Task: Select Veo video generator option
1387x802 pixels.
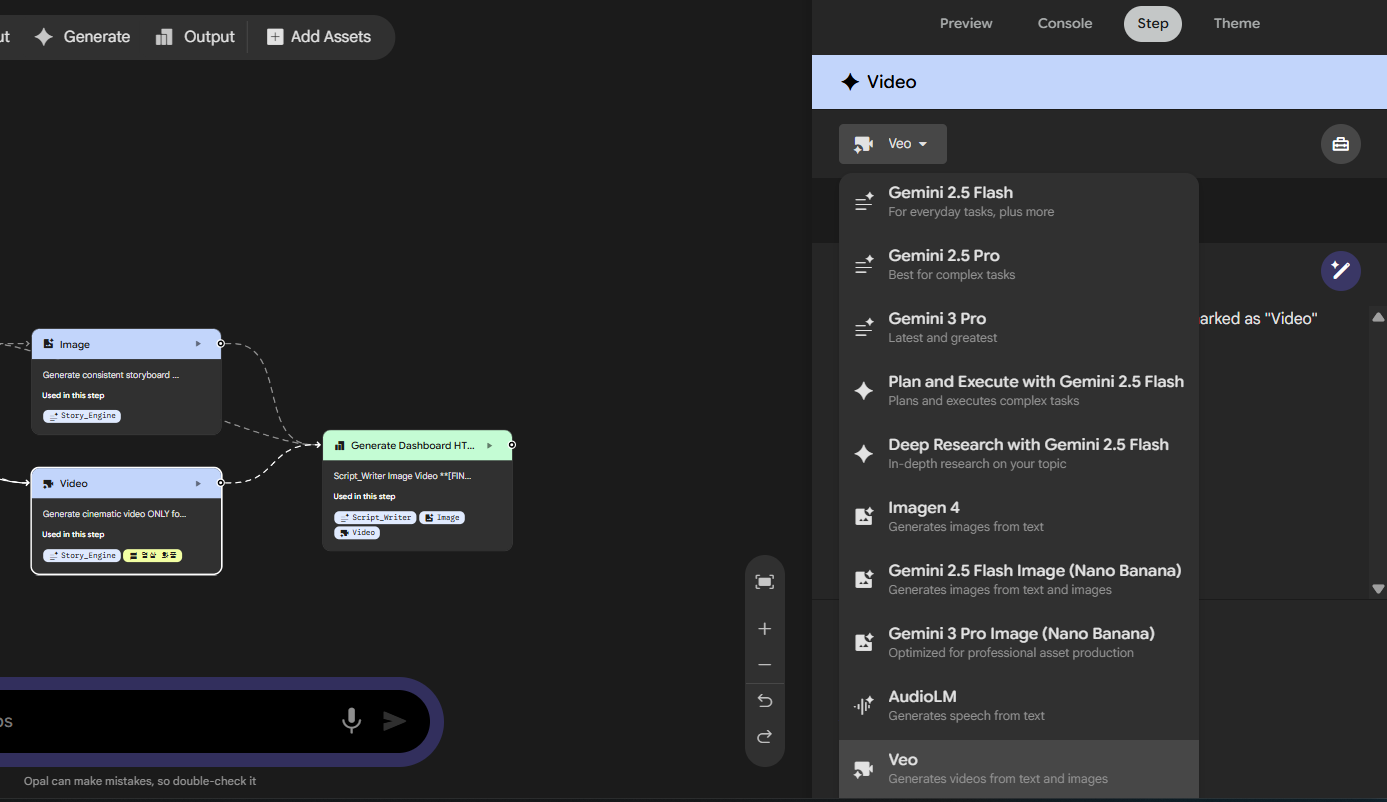Action: pyautogui.click(x=1018, y=768)
